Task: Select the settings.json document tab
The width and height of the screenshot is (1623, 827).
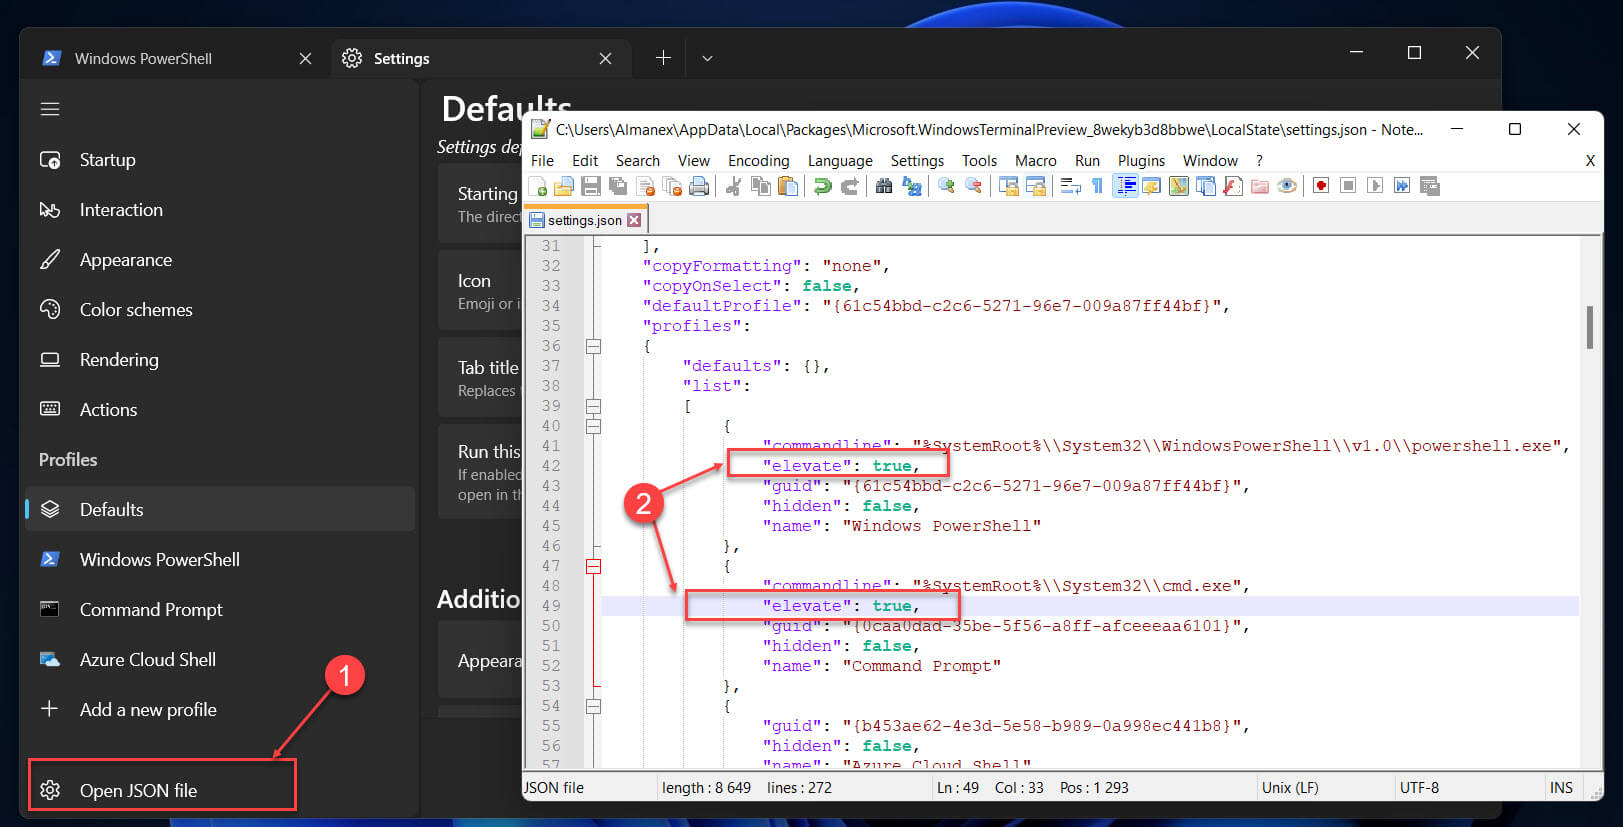Action: click(x=585, y=220)
